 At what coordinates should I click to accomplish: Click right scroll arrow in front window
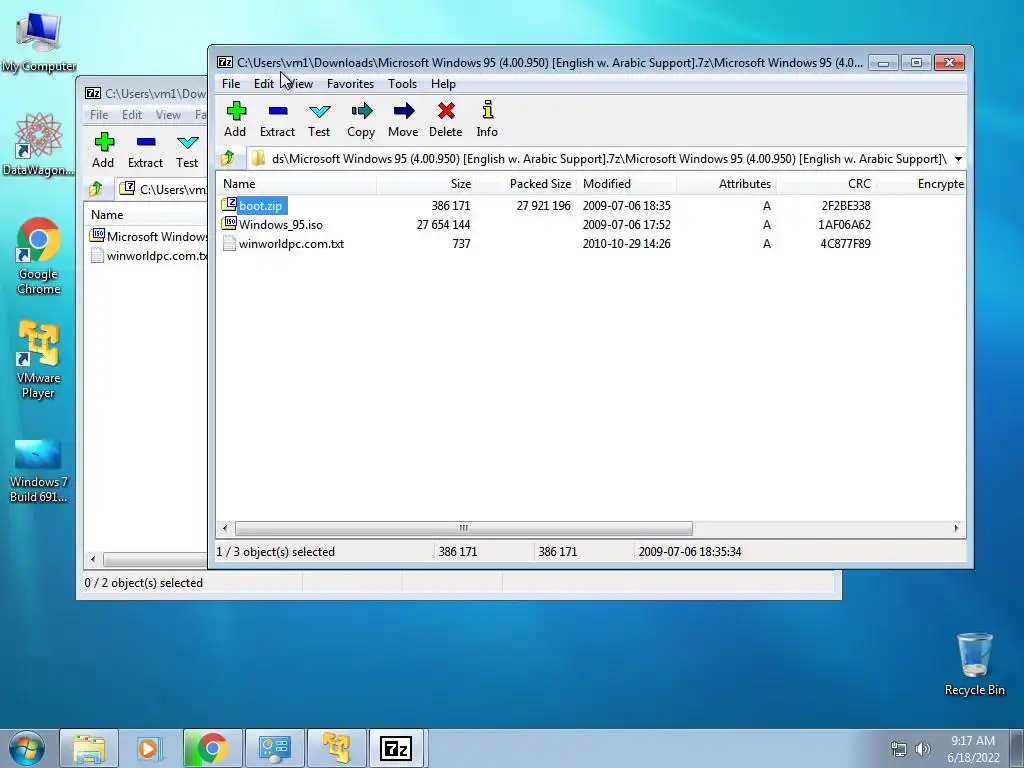[956, 528]
